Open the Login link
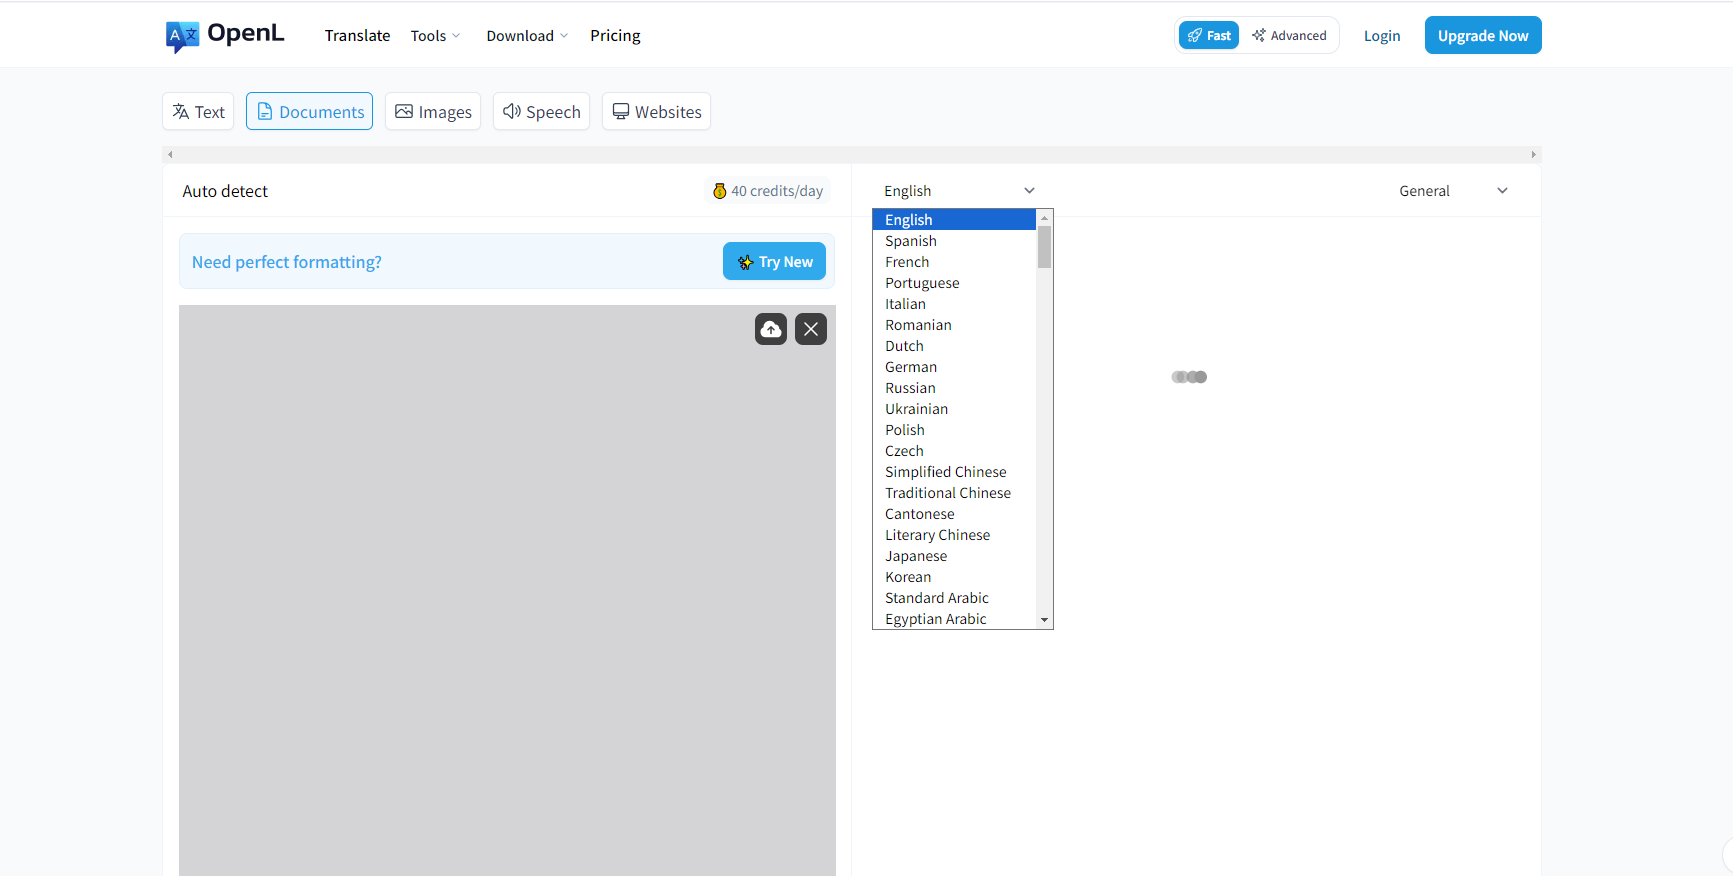 point(1381,36)
